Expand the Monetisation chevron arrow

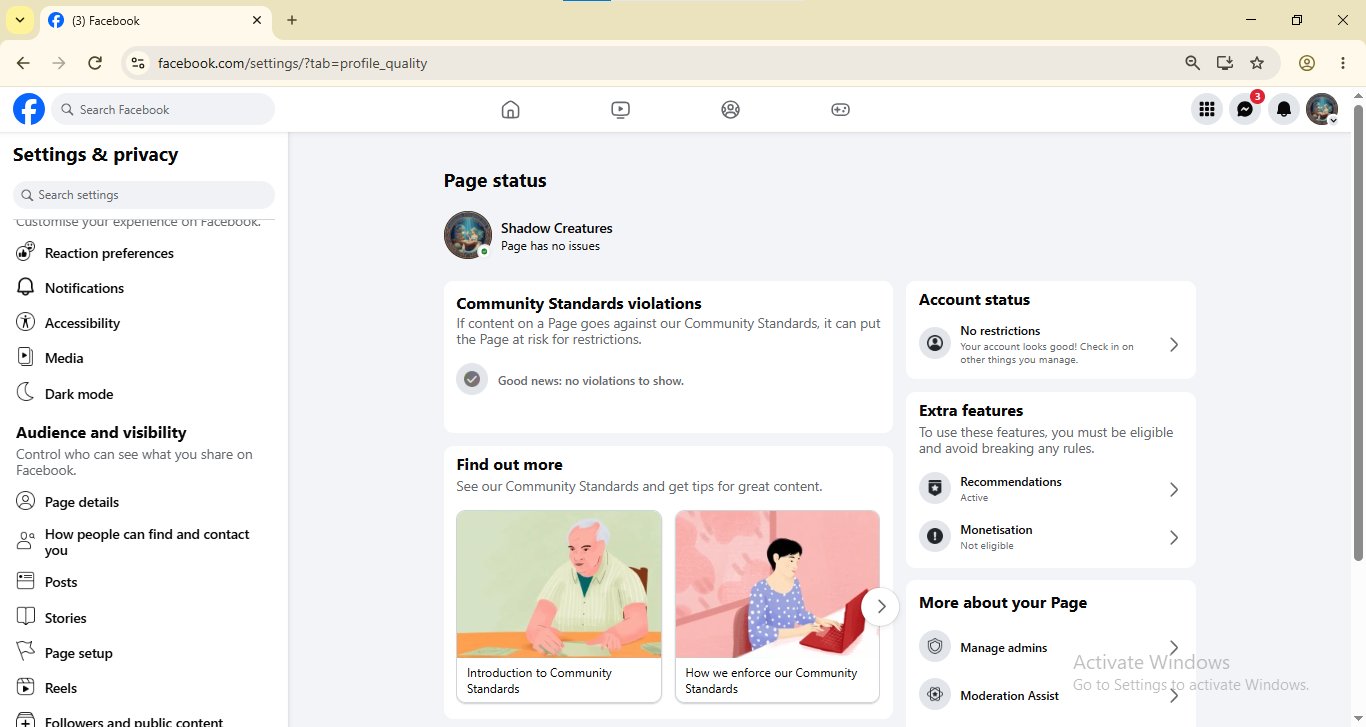pos(1174,537)
